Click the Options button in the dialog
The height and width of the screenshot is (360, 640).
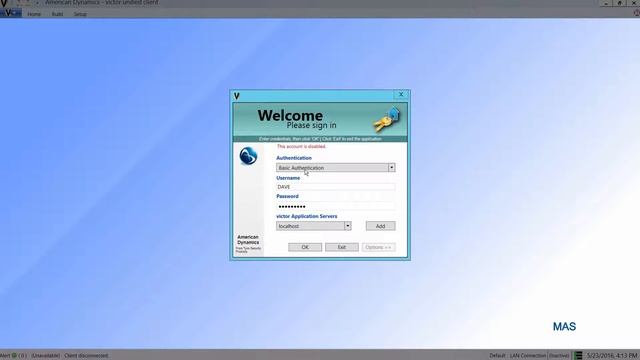point(378,247)
